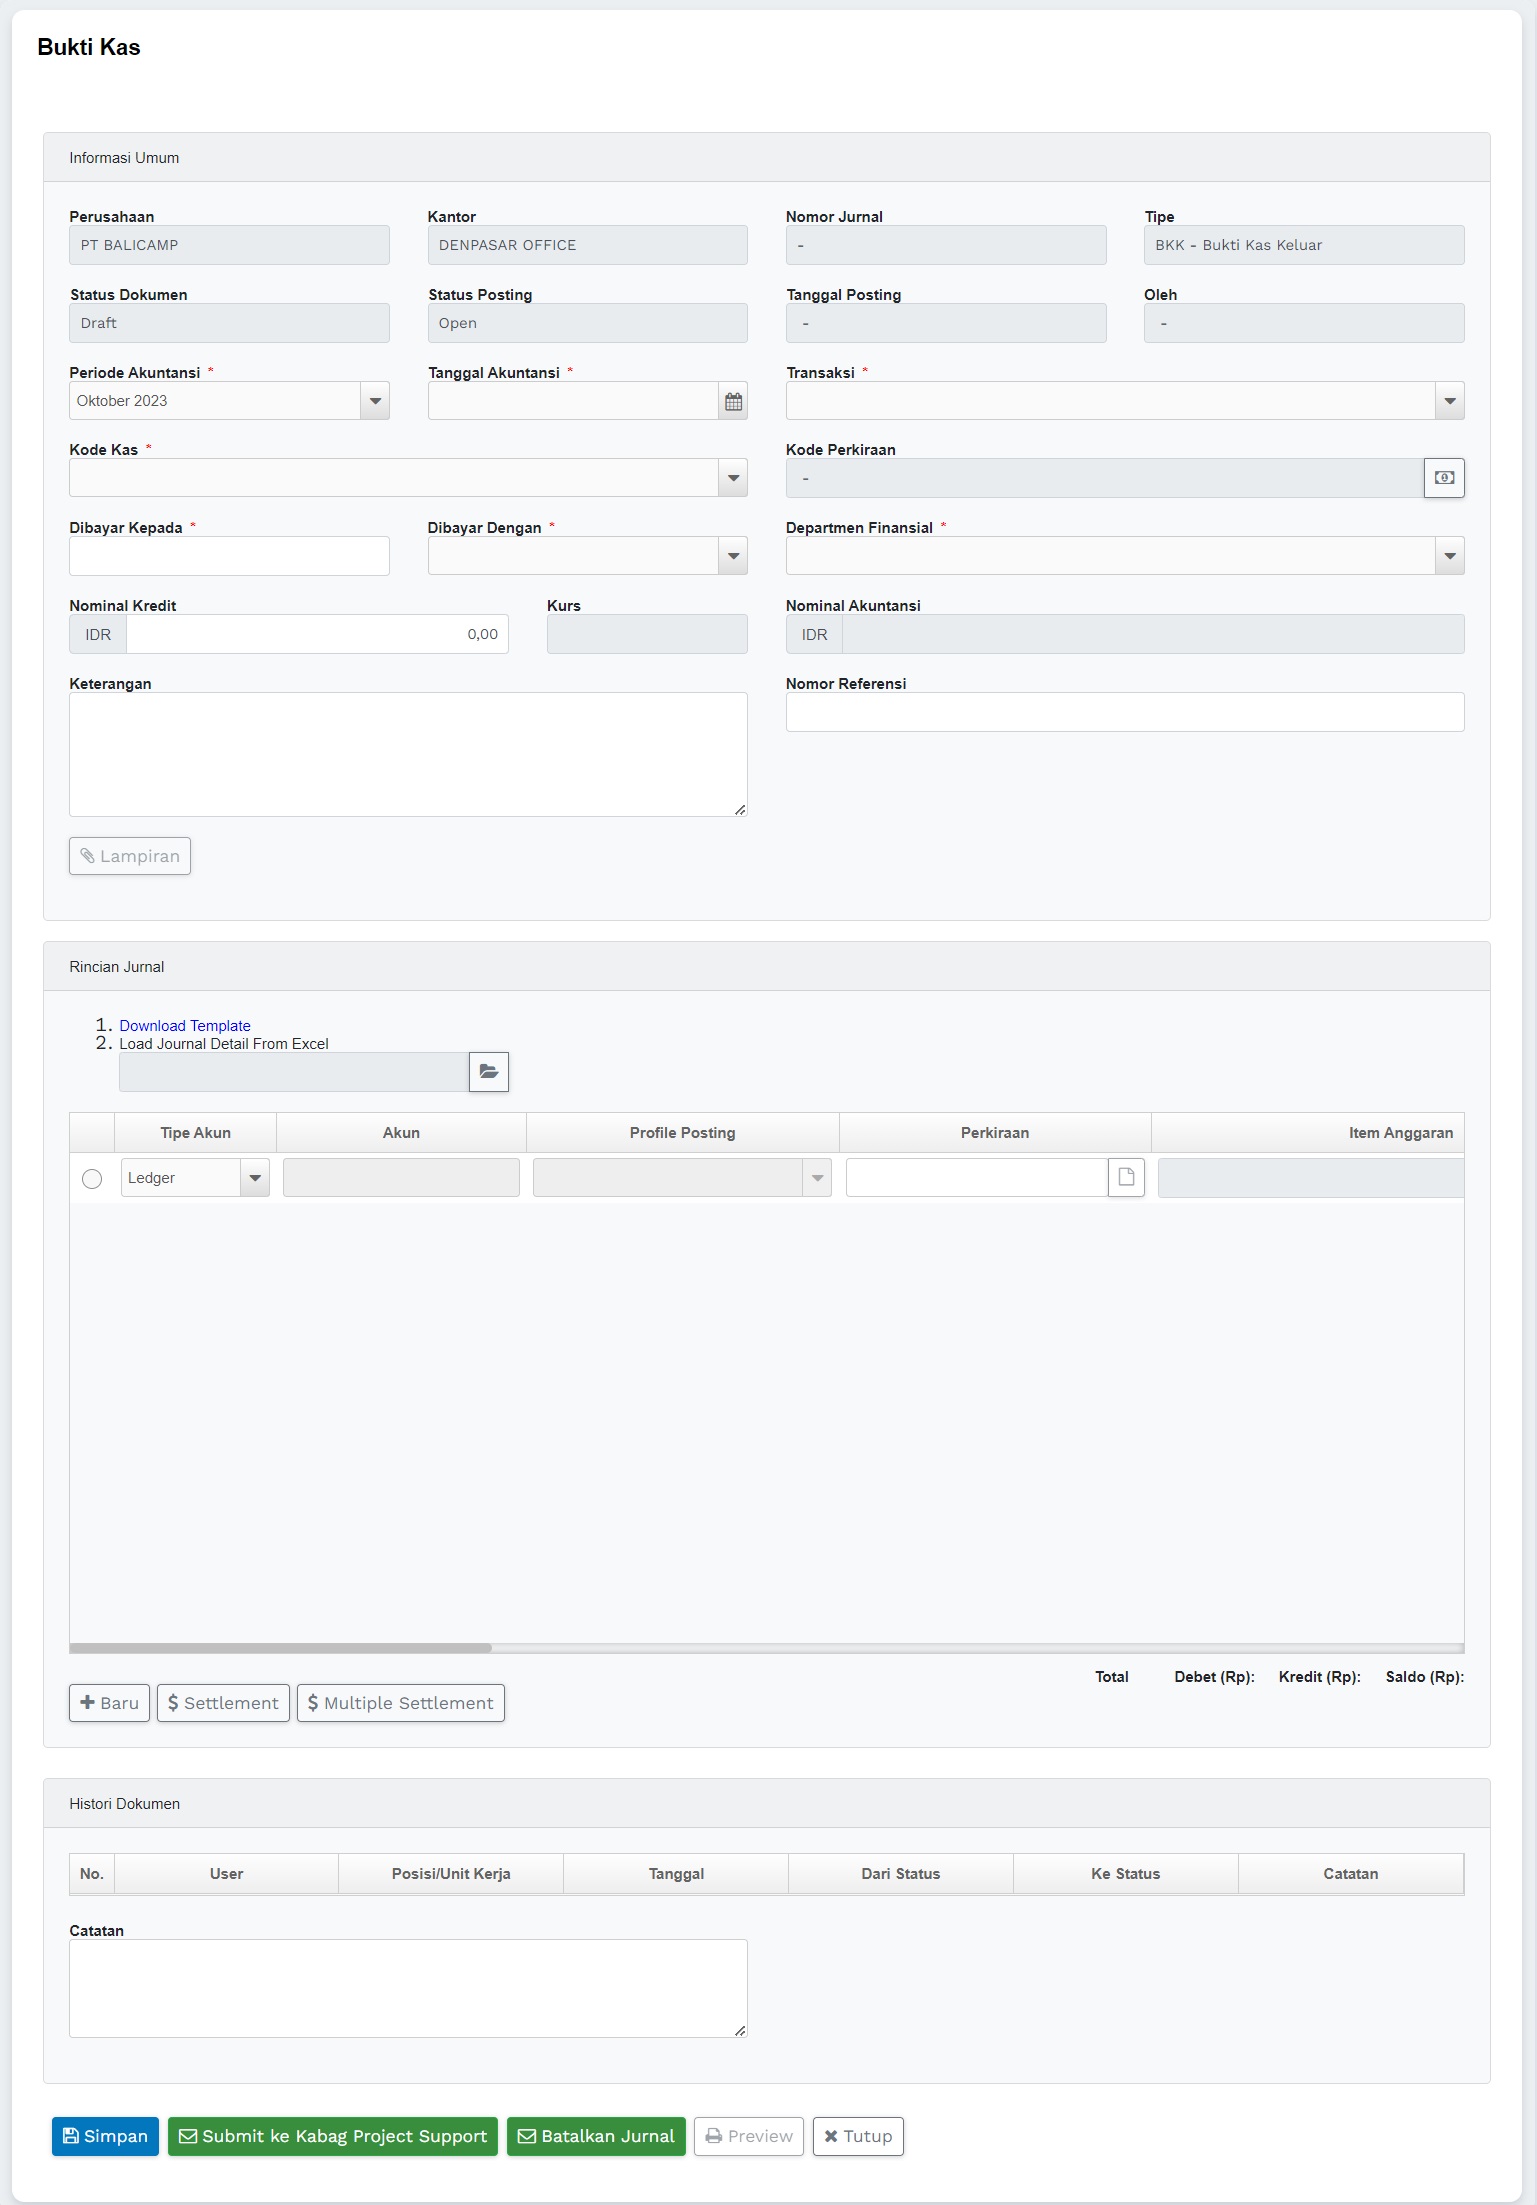This screenshot has width=1537, height=2205.
Task: Expand the Departmen Finansial dropdown
Action: pos(1449,556)
